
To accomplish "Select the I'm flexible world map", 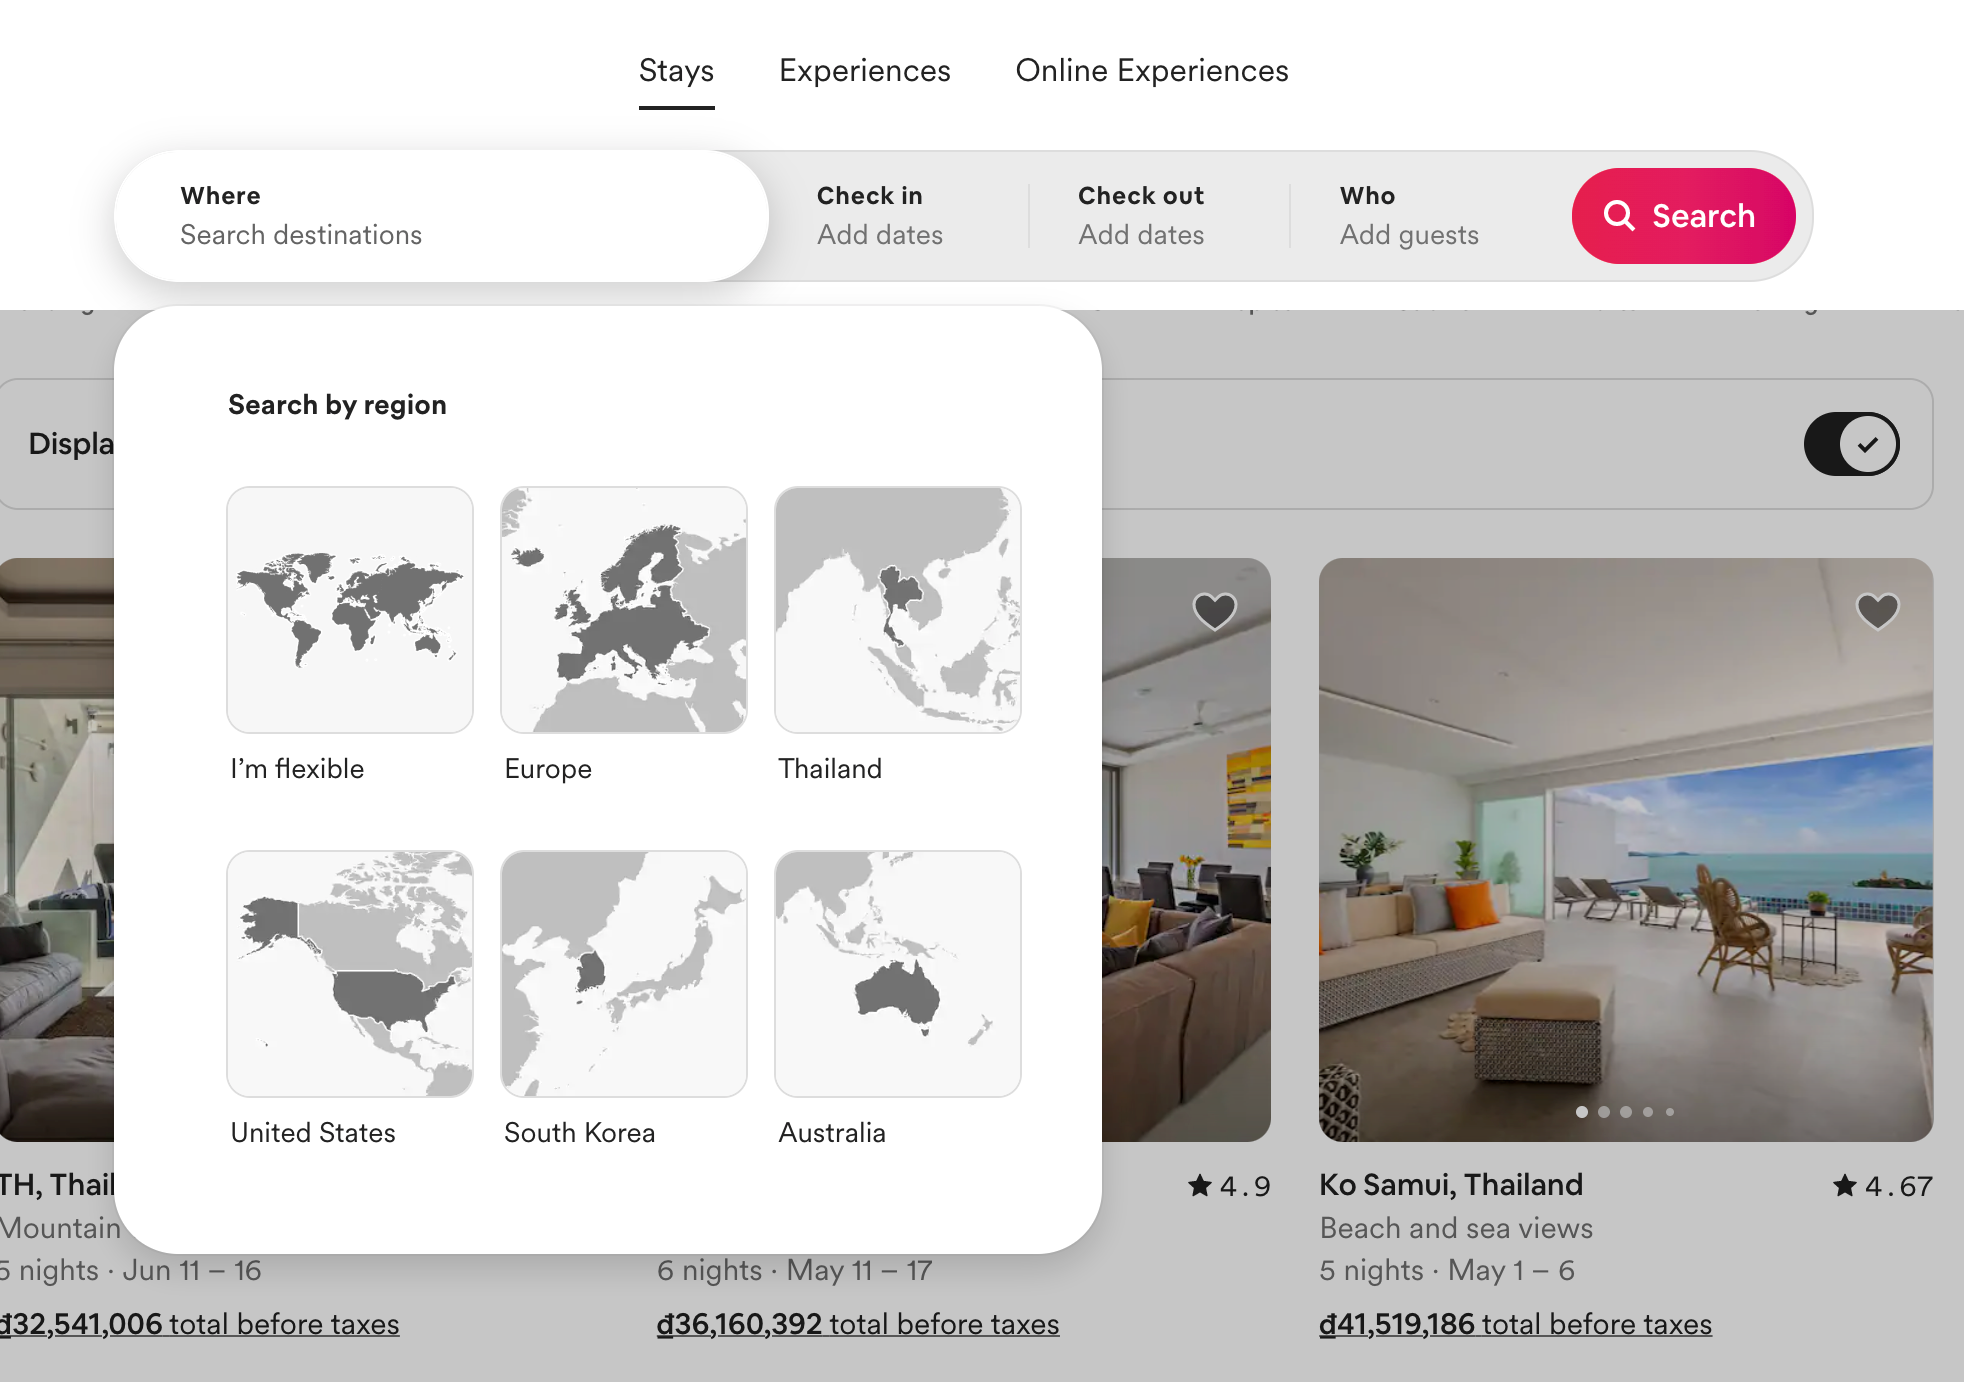I will tap(350, 610).
